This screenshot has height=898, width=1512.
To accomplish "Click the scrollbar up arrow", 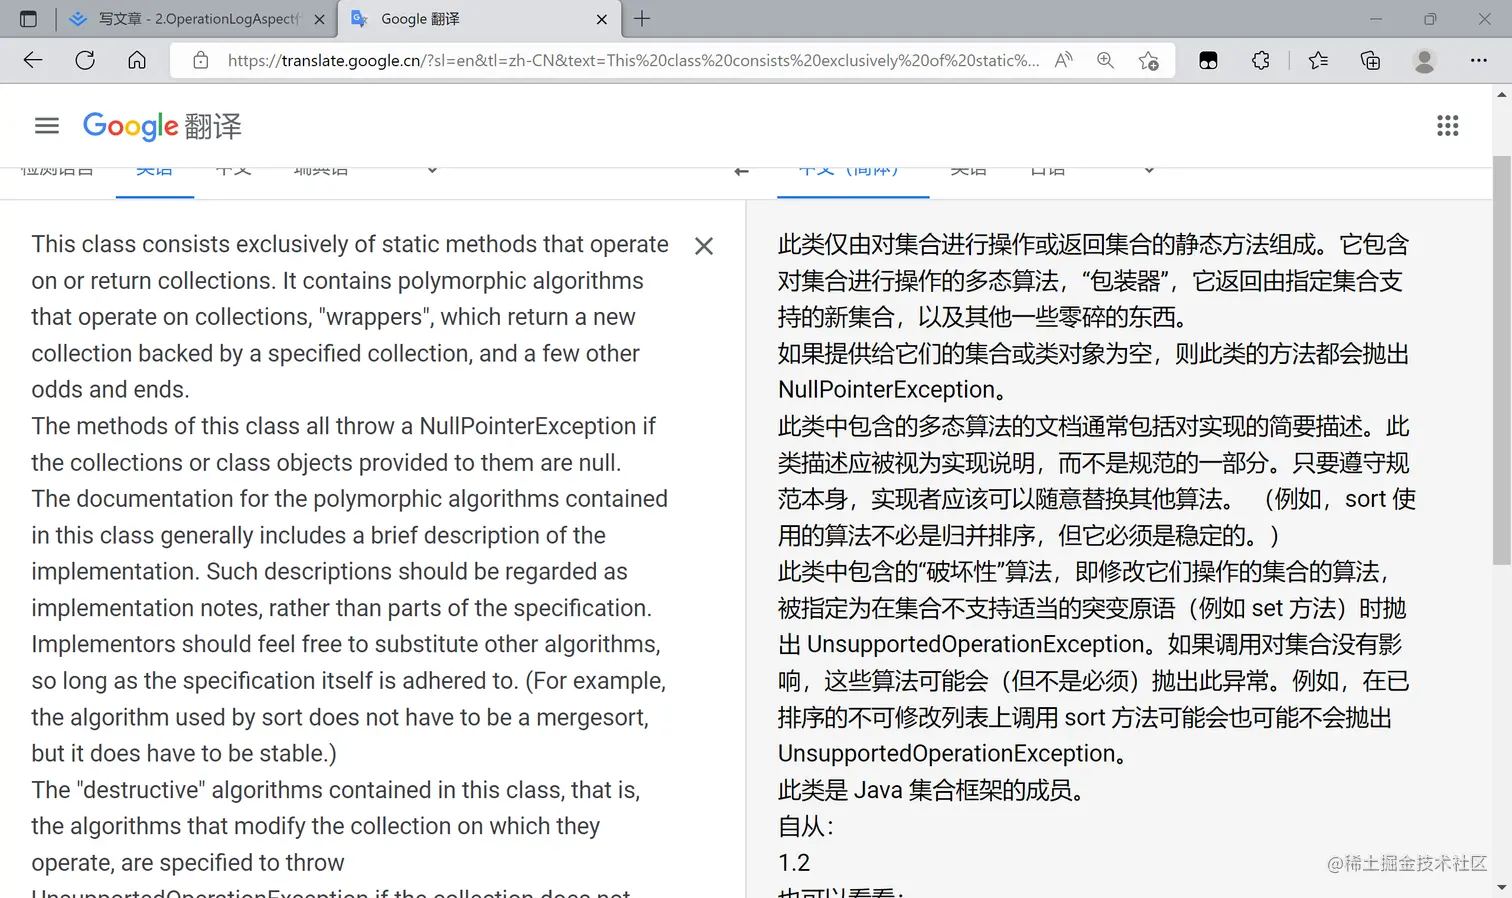I will tap(1502, 95).
